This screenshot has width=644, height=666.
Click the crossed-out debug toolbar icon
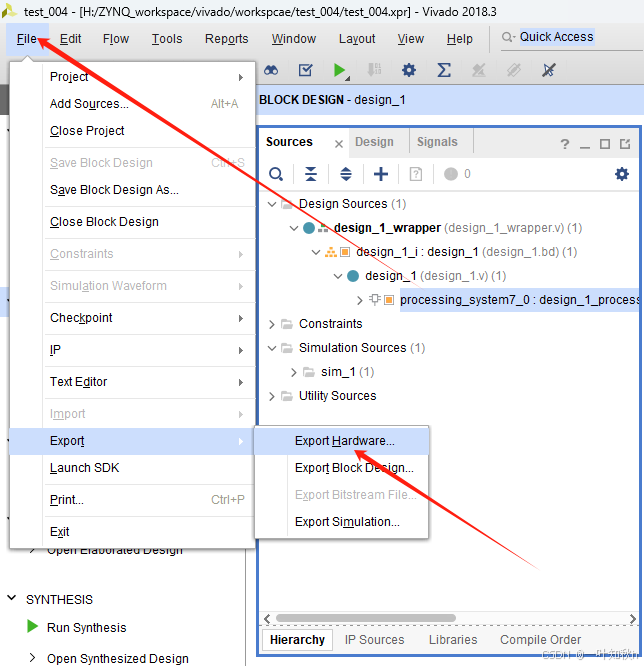[x=548, y=70]
